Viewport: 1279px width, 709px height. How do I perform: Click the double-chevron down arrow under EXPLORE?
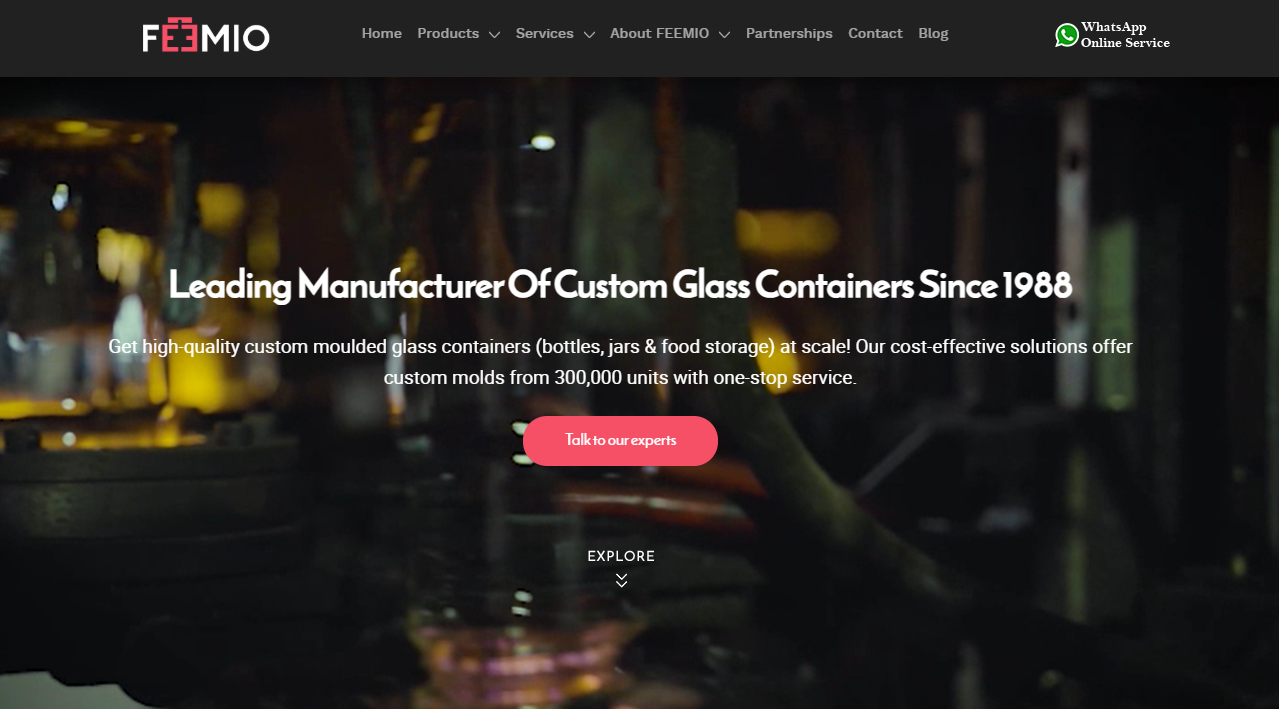coord(621,580)
